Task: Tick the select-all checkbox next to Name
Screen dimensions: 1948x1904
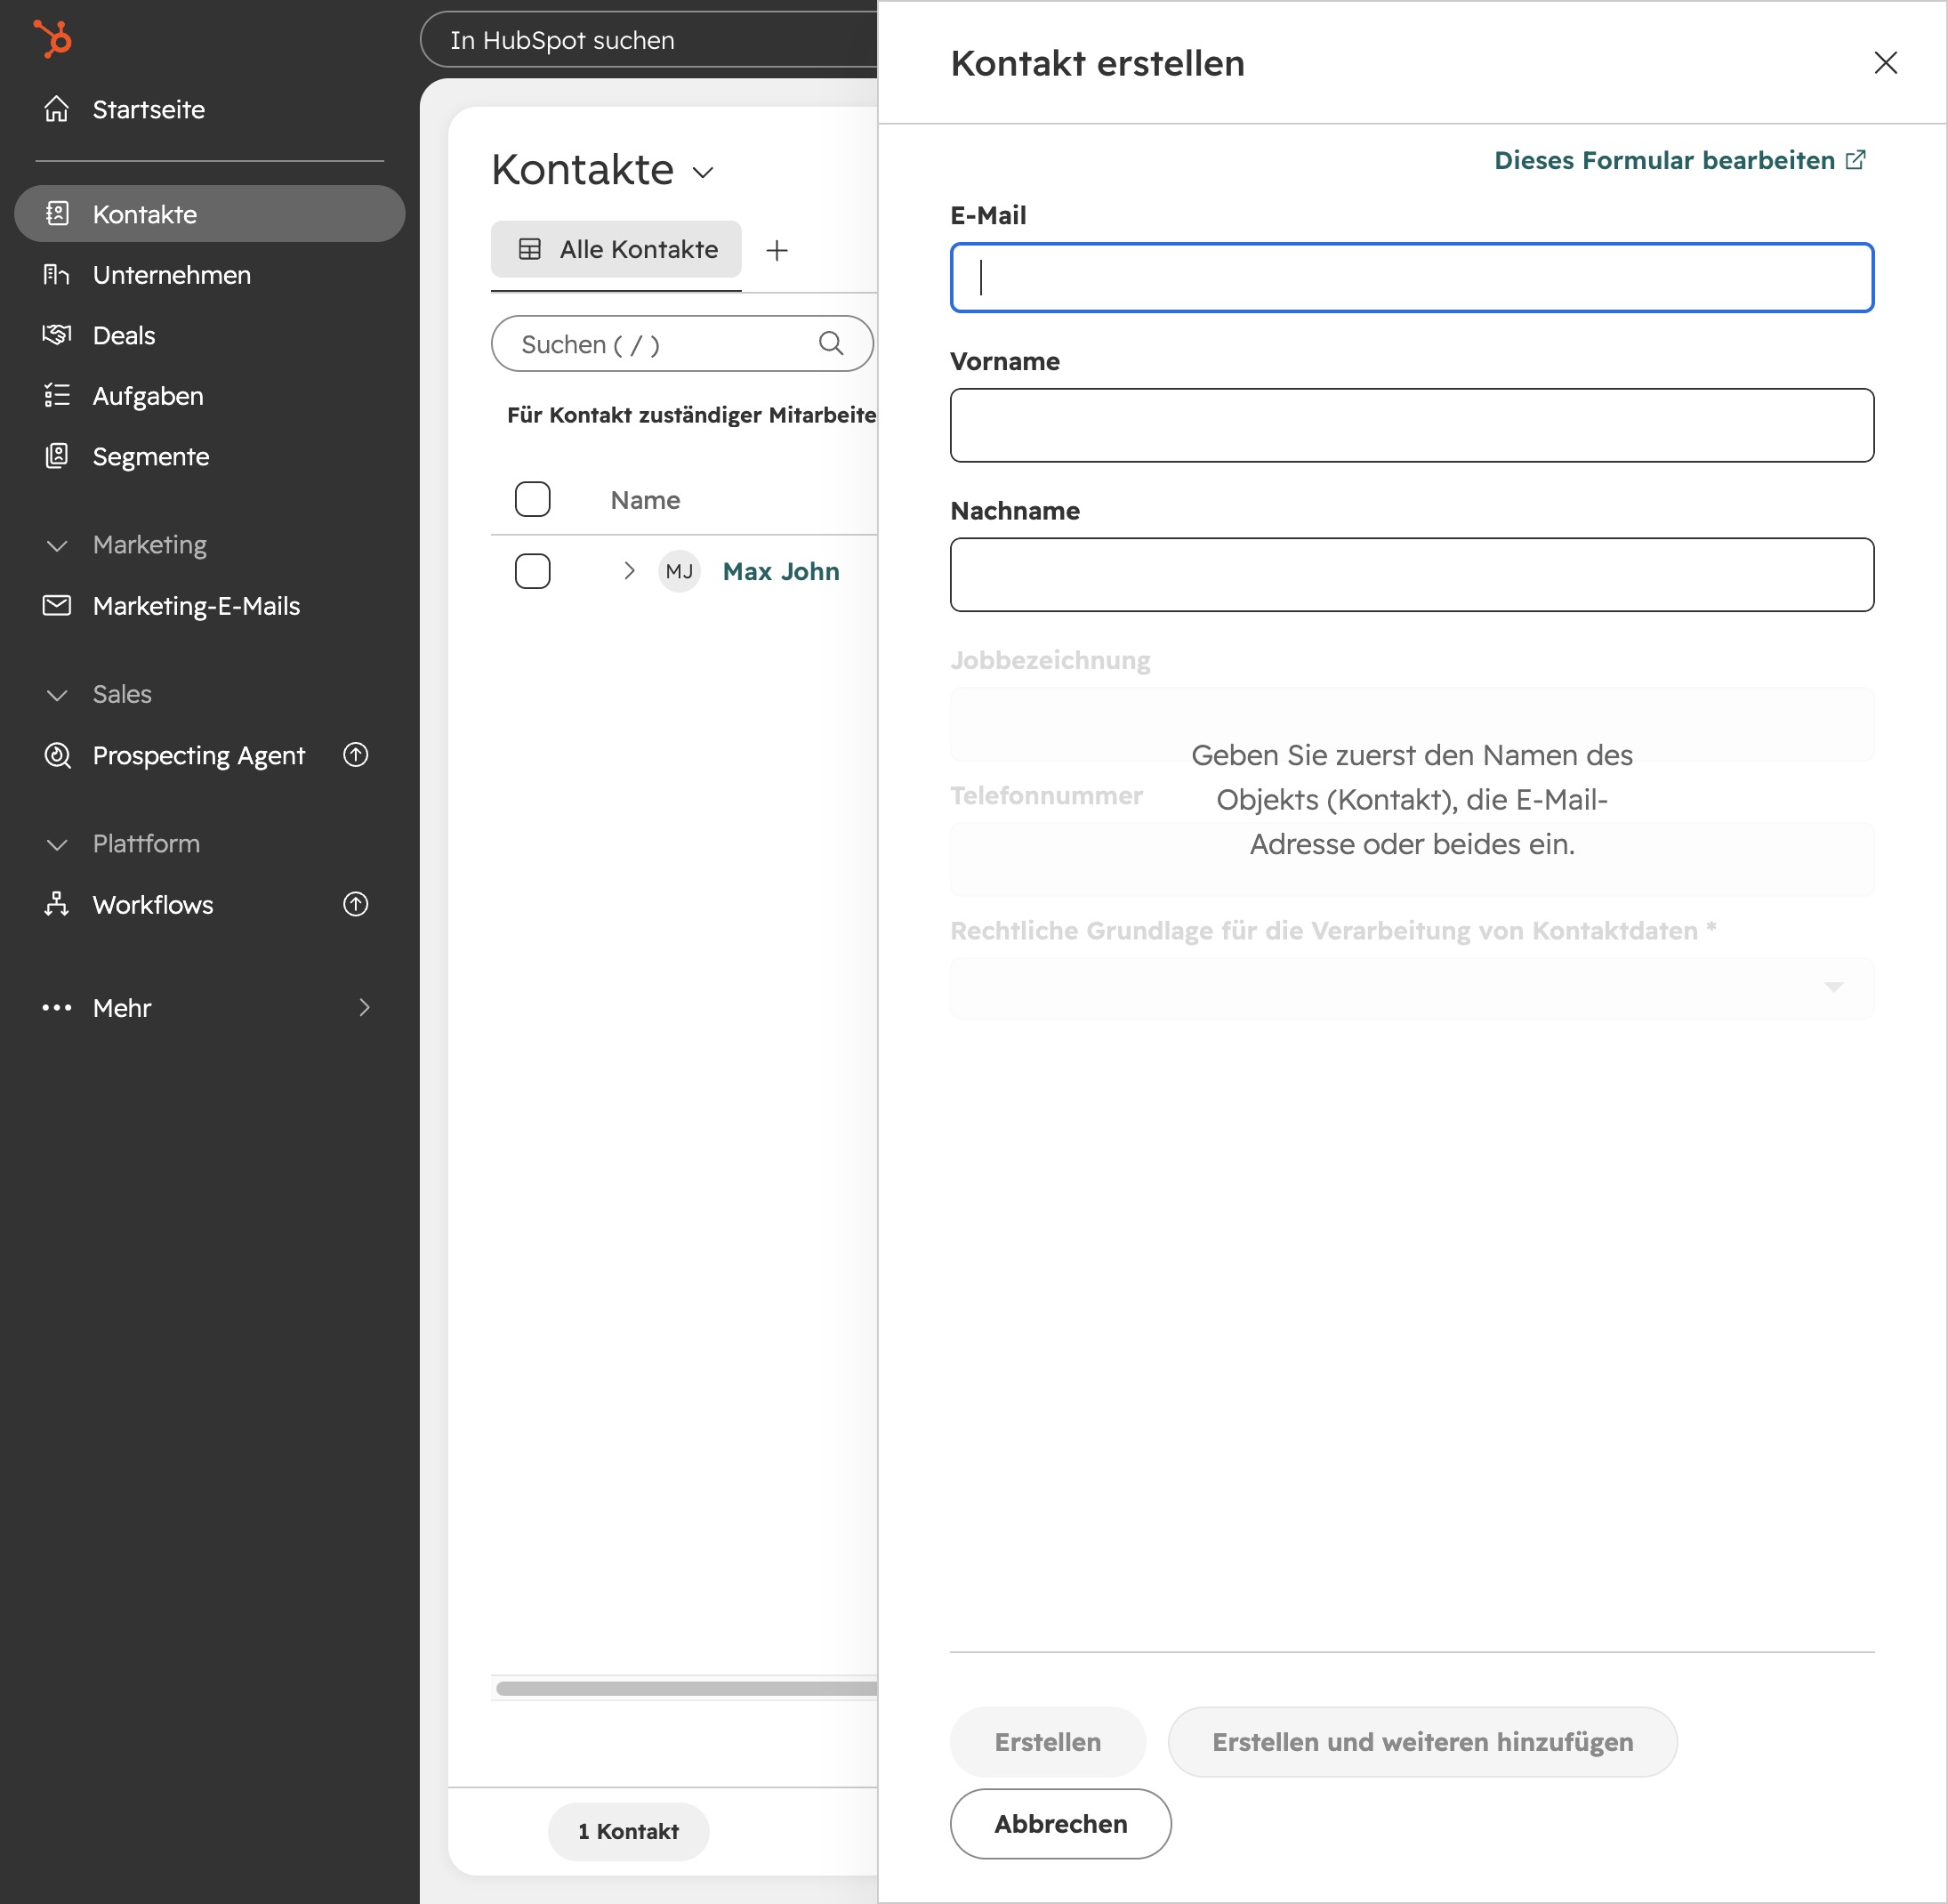Action: 533,499
